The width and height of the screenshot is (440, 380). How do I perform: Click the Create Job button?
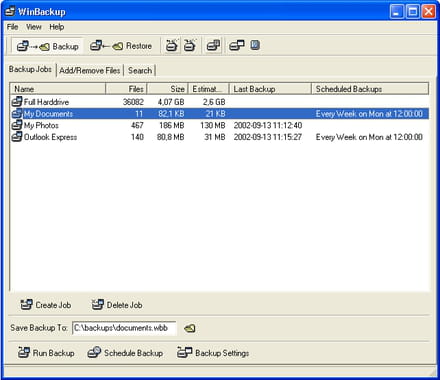click(46, 305)
